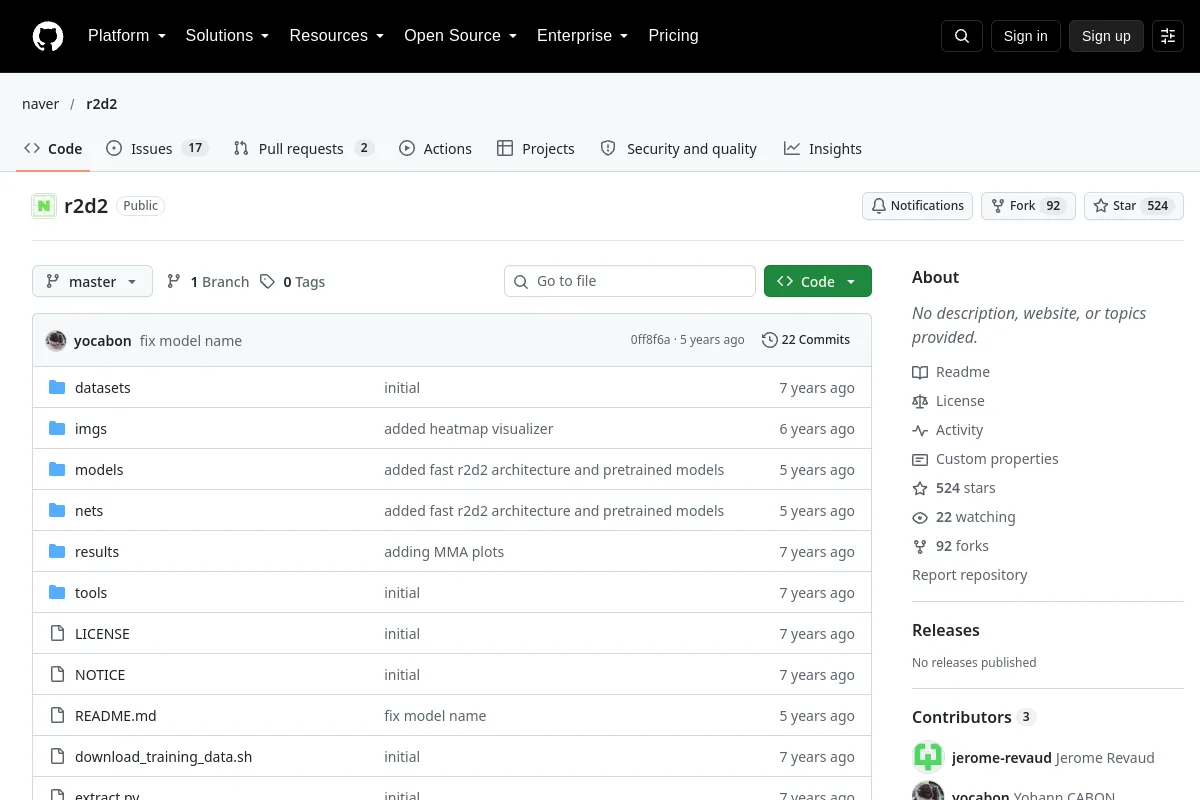Viewport: 1200px width, 800px height.
Task: Click the download_training_data.sh file icon
Action: [57, 756]
